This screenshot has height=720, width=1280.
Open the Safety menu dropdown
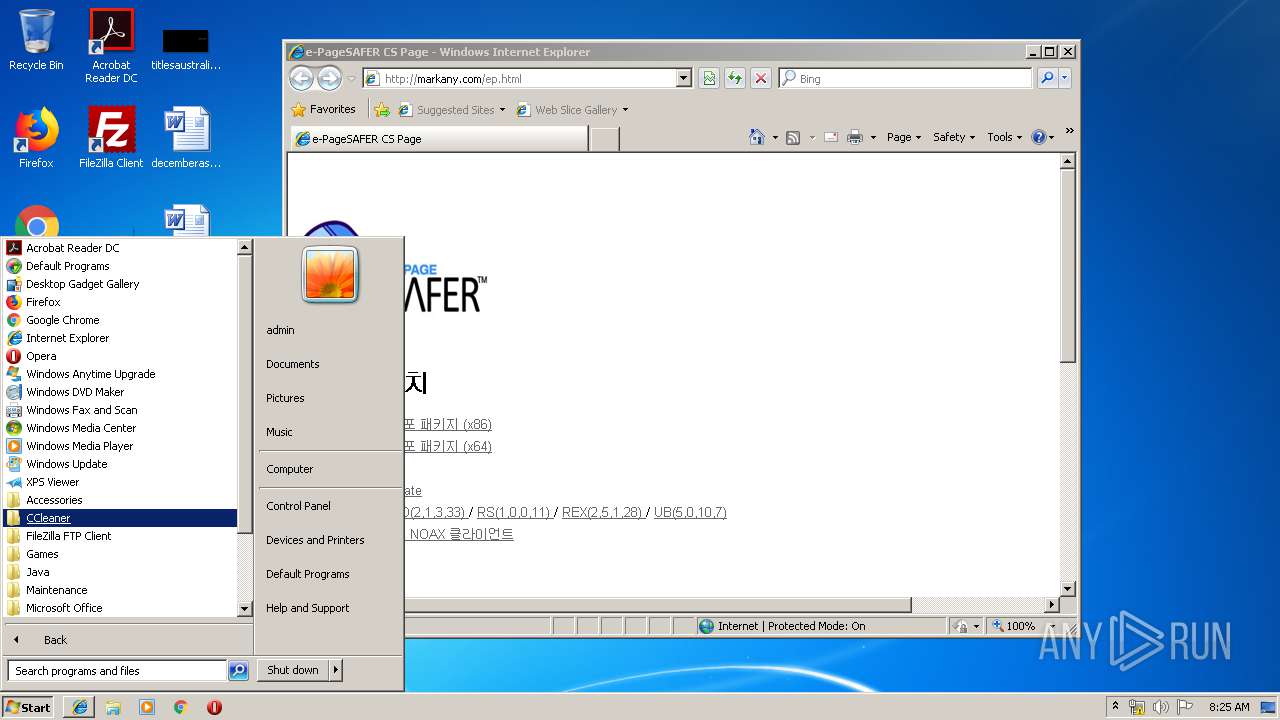coord(954,137)
